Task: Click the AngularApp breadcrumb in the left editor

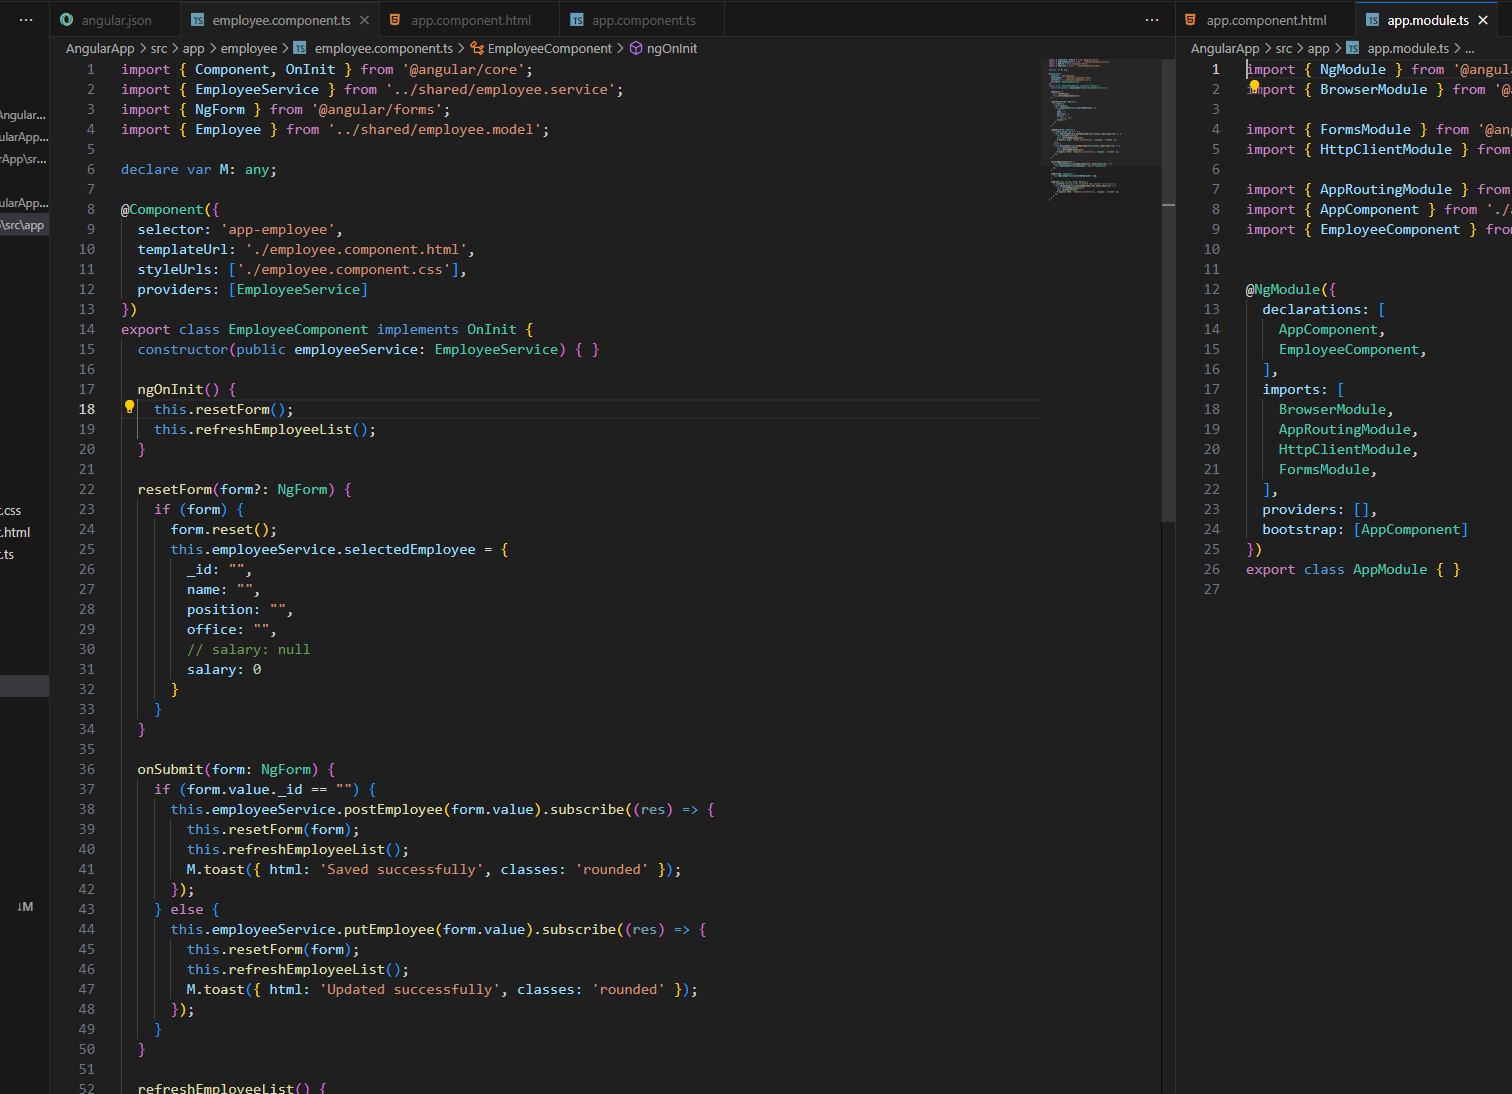Action: click(99, 48)
